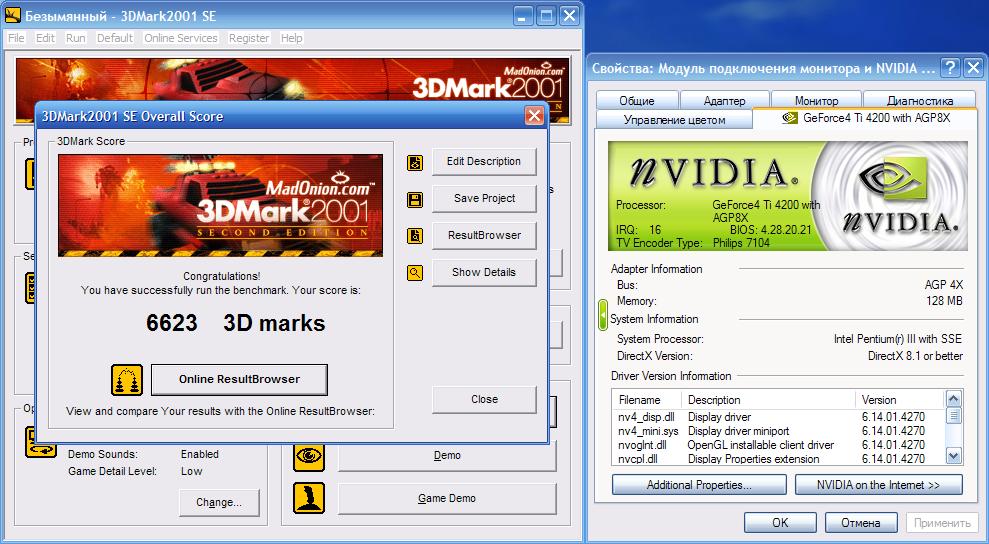The height and width of the screenshot is (544, 989).
Task: Click the Edit Description button
Action: pos(484,162)
